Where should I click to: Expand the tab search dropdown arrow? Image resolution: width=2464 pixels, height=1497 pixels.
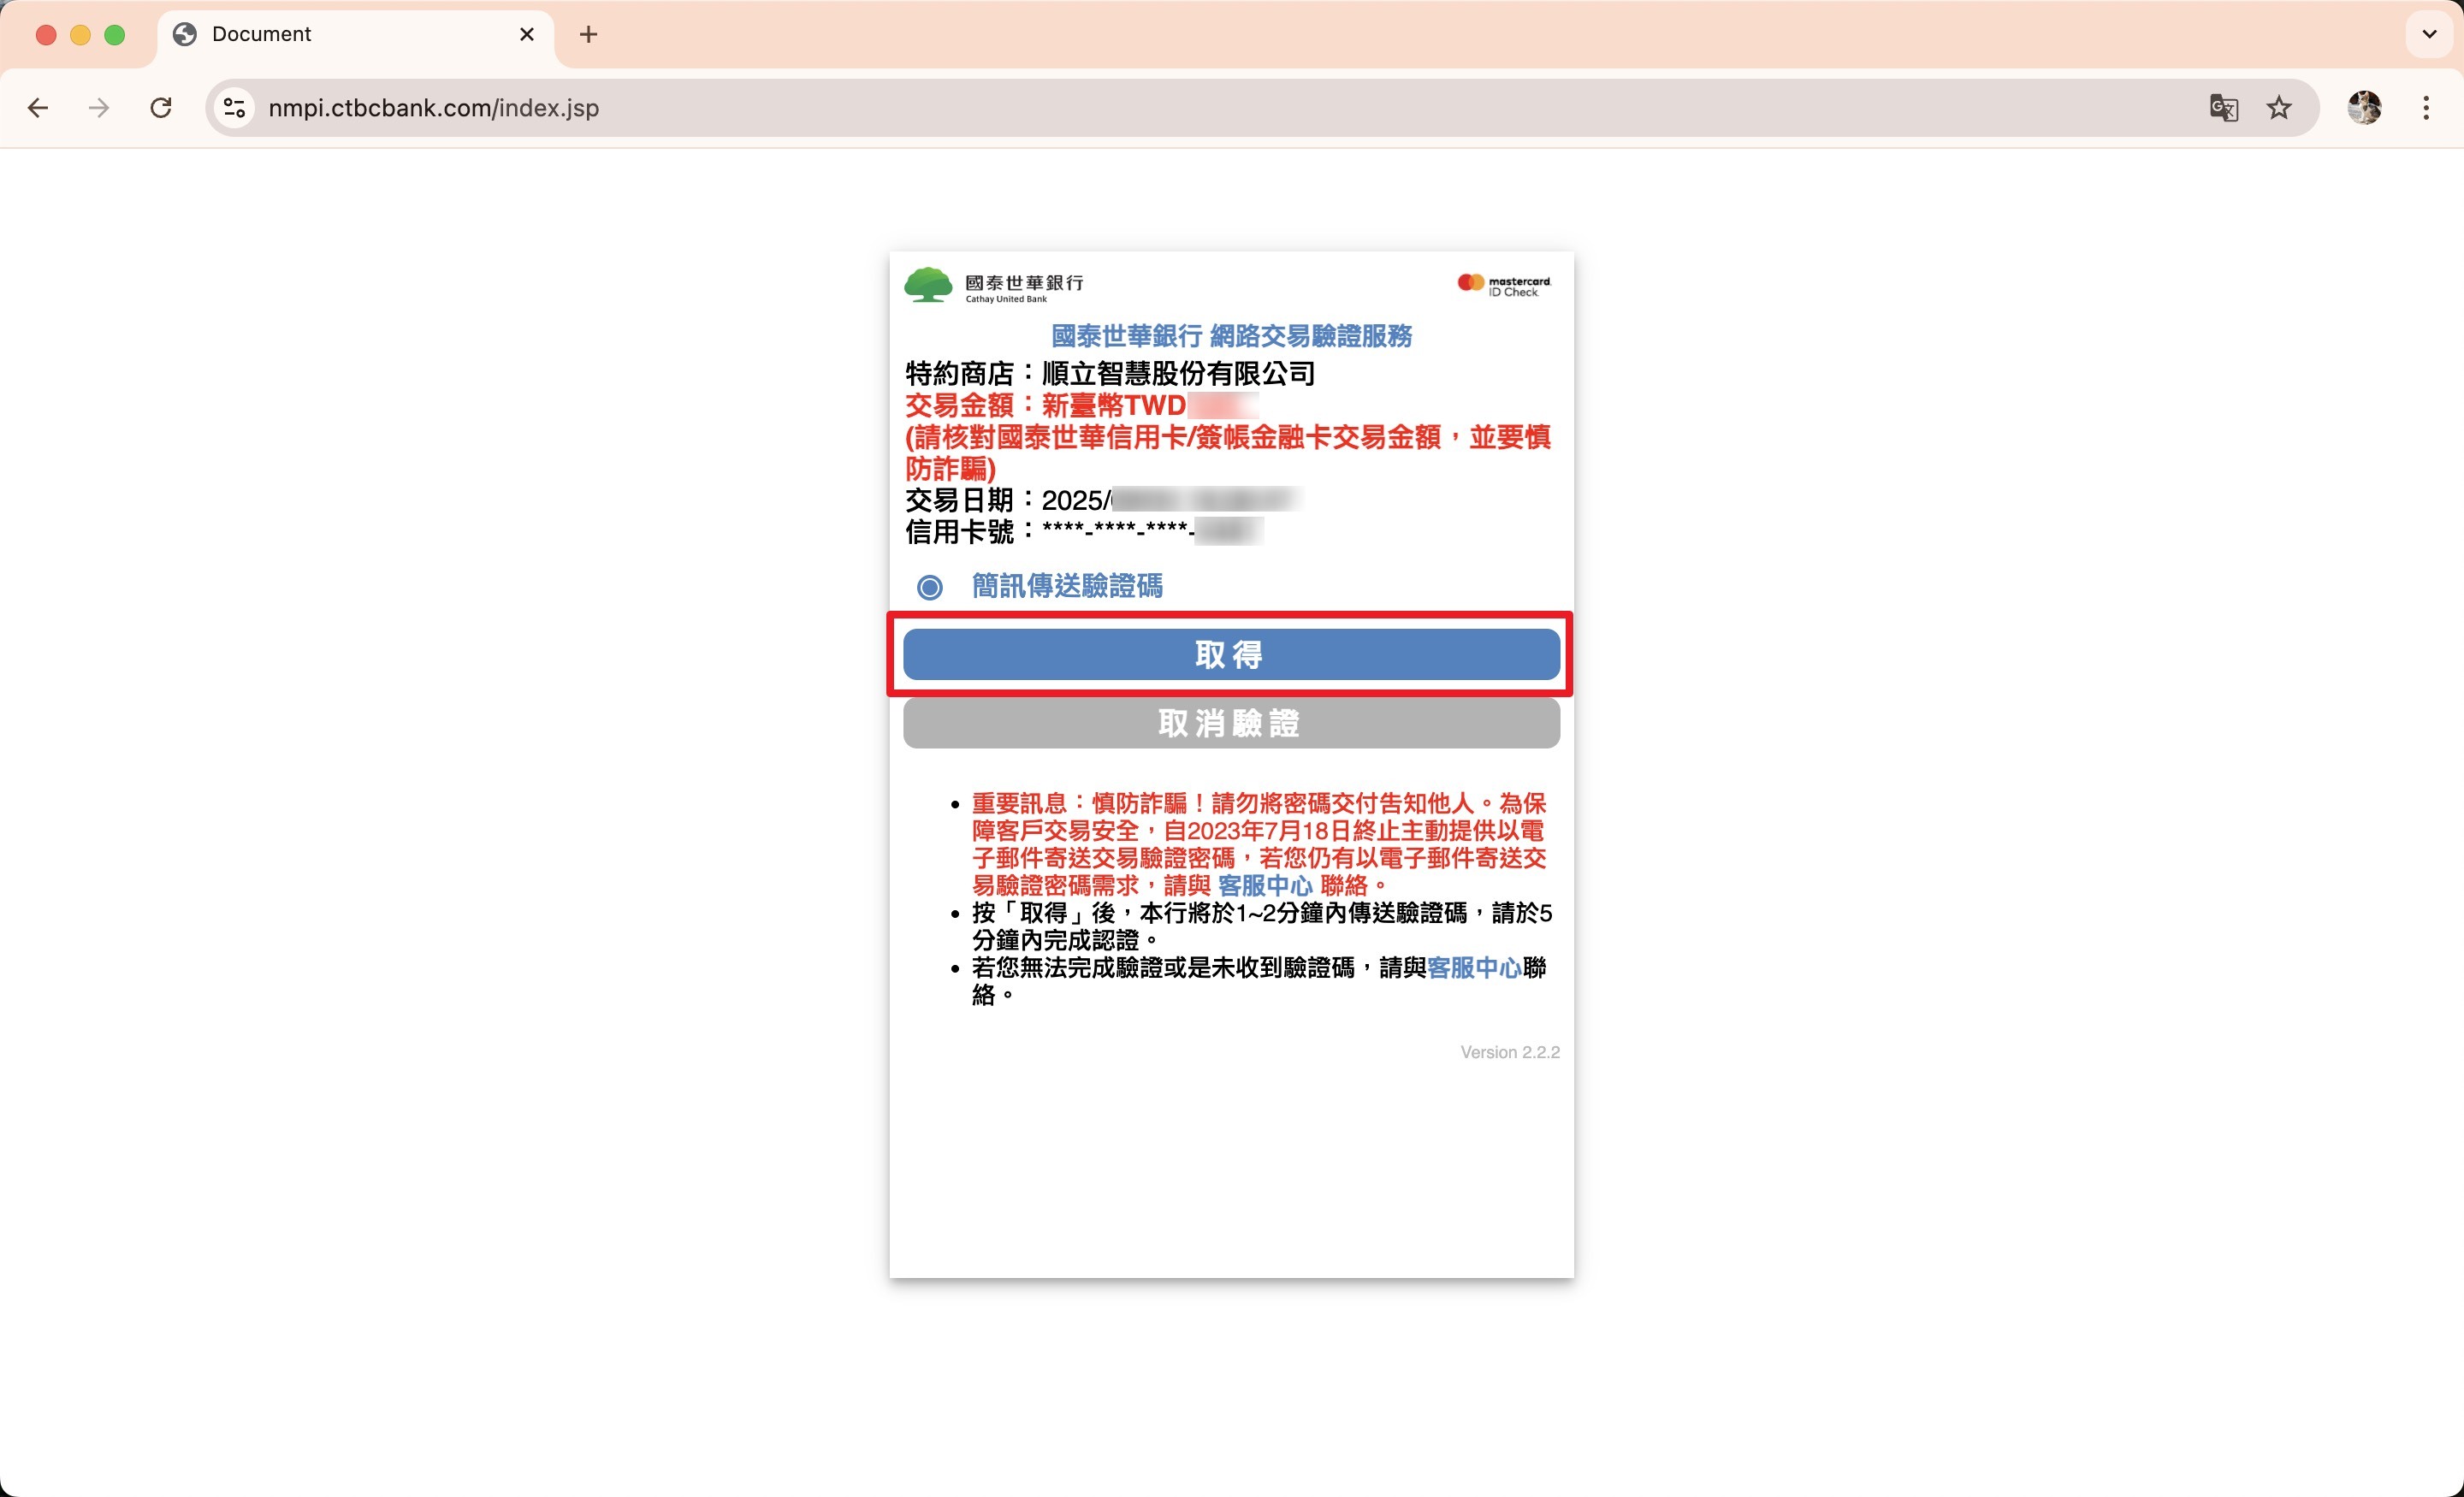pyautogui.click(x=2429, y=34)
